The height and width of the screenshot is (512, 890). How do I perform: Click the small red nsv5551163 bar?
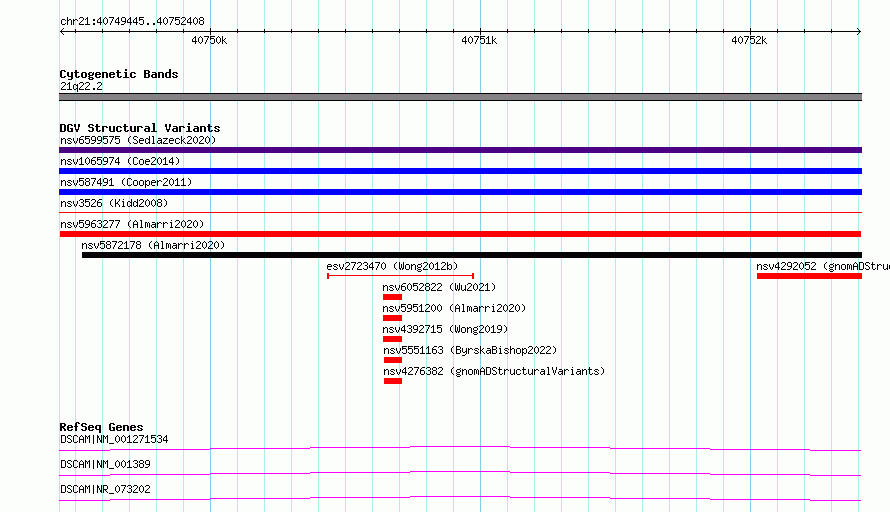tap(393, 360)
